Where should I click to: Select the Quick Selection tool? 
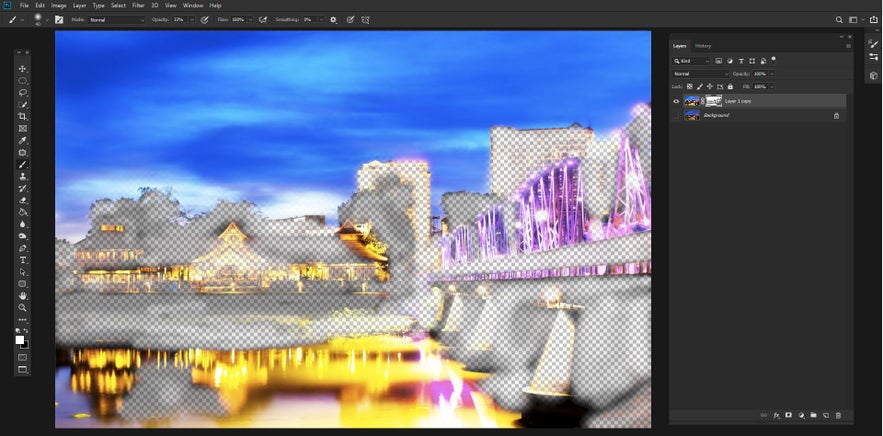23,104
